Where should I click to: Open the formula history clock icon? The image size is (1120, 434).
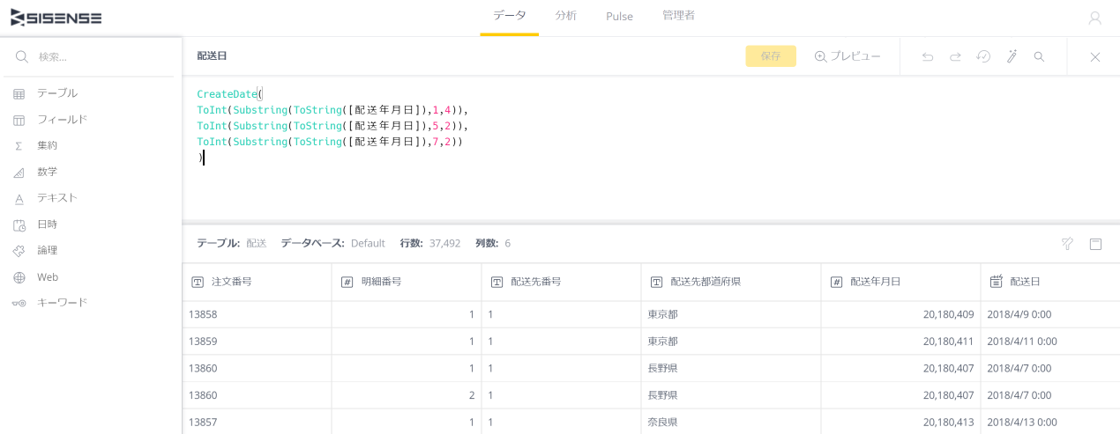tap(984, 56)
